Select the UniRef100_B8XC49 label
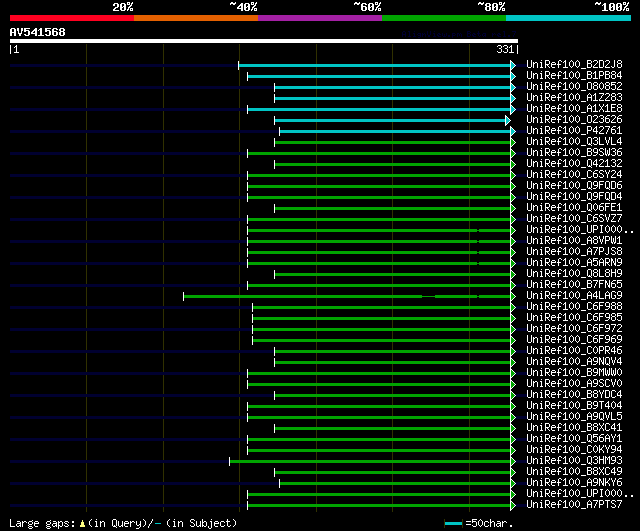 point(574,472)
